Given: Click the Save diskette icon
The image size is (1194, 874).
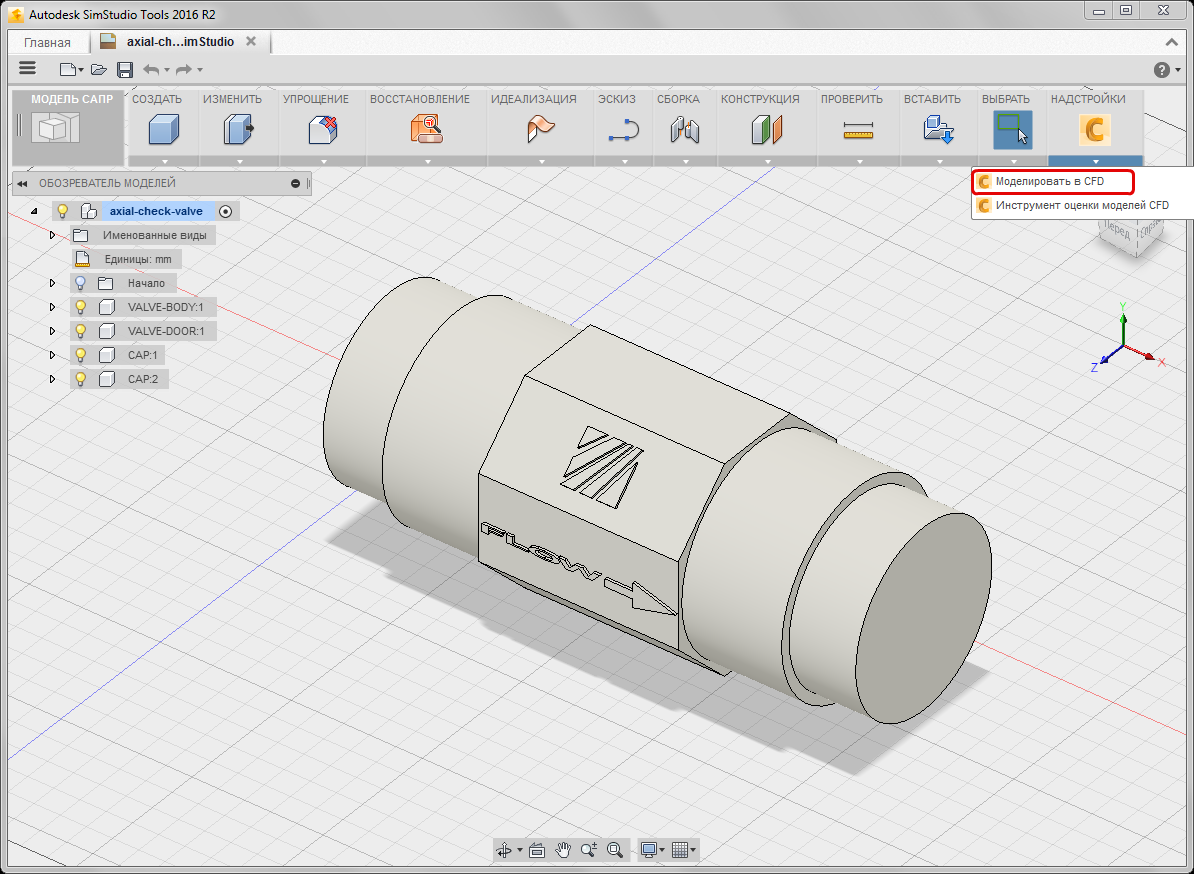Looking at the screenshot, I should coord(125,69).
